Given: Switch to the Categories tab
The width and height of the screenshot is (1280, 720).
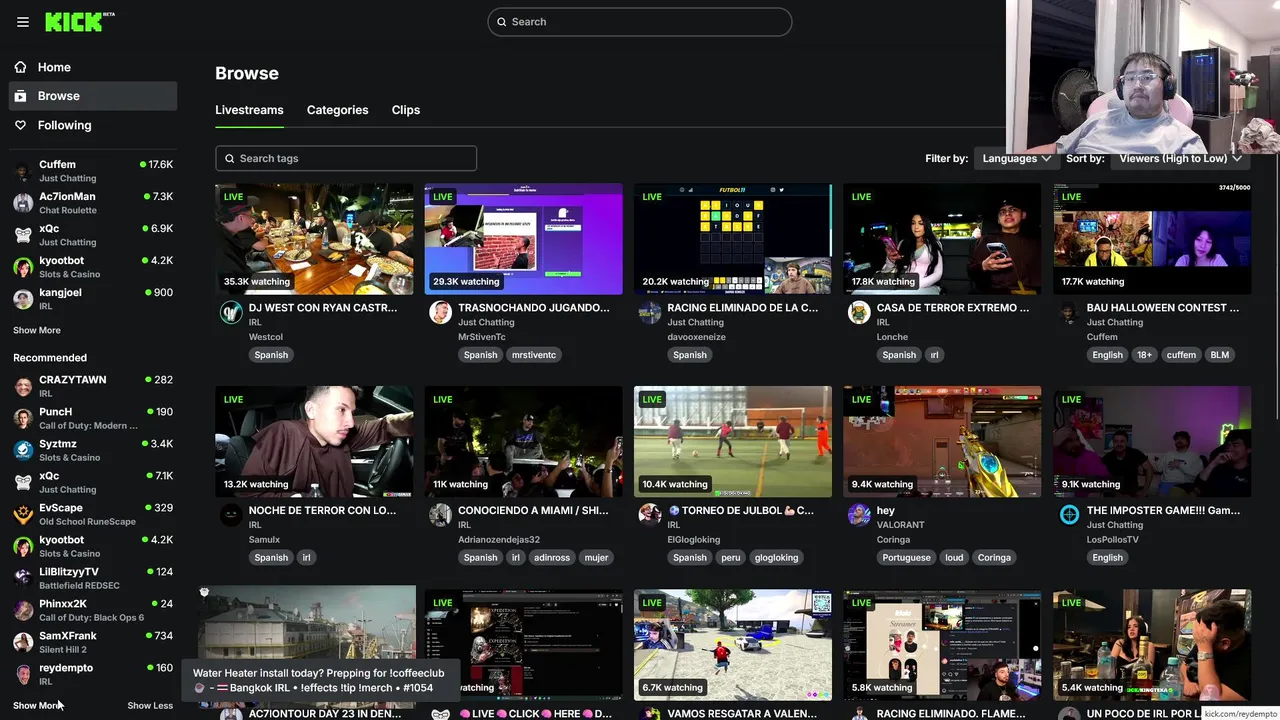Looking at the screenshot, I should click(x=337, y=110).
